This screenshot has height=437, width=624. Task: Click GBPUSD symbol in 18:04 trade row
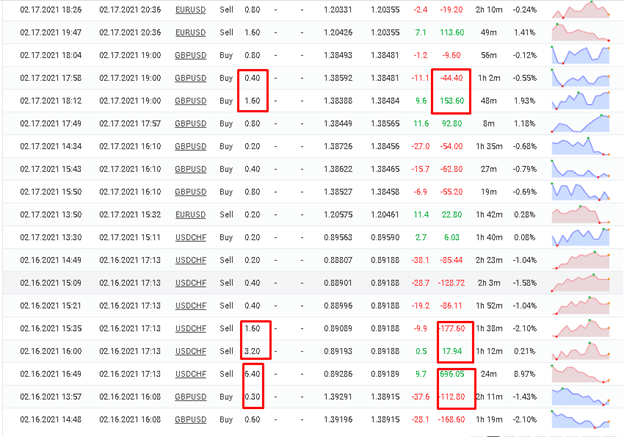pyautogui.click(x=190, y=55)
